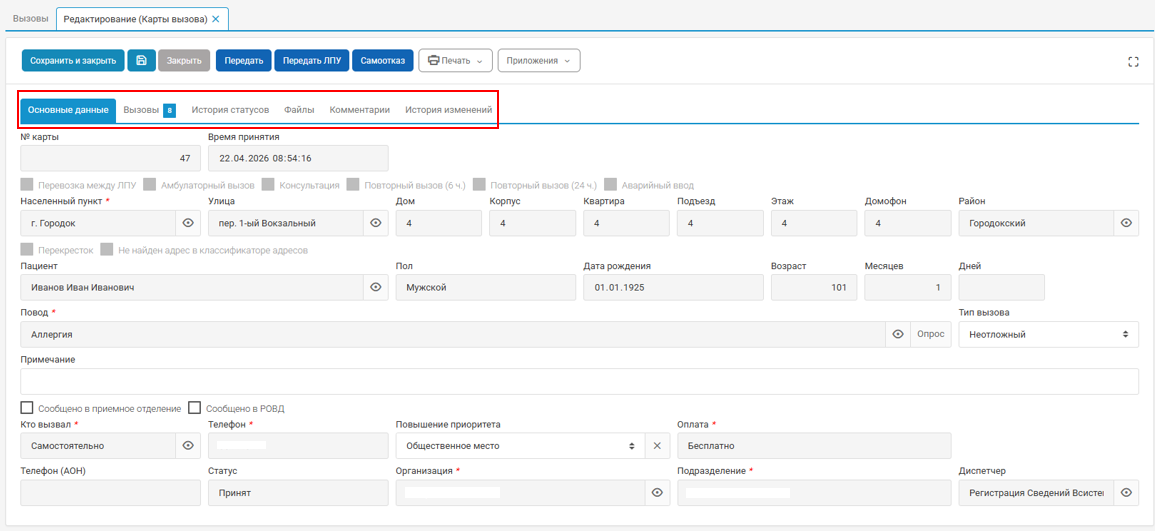The image size is (1155, 531).
Task: Click eye icon in Организация field
Action: point(657,493)
